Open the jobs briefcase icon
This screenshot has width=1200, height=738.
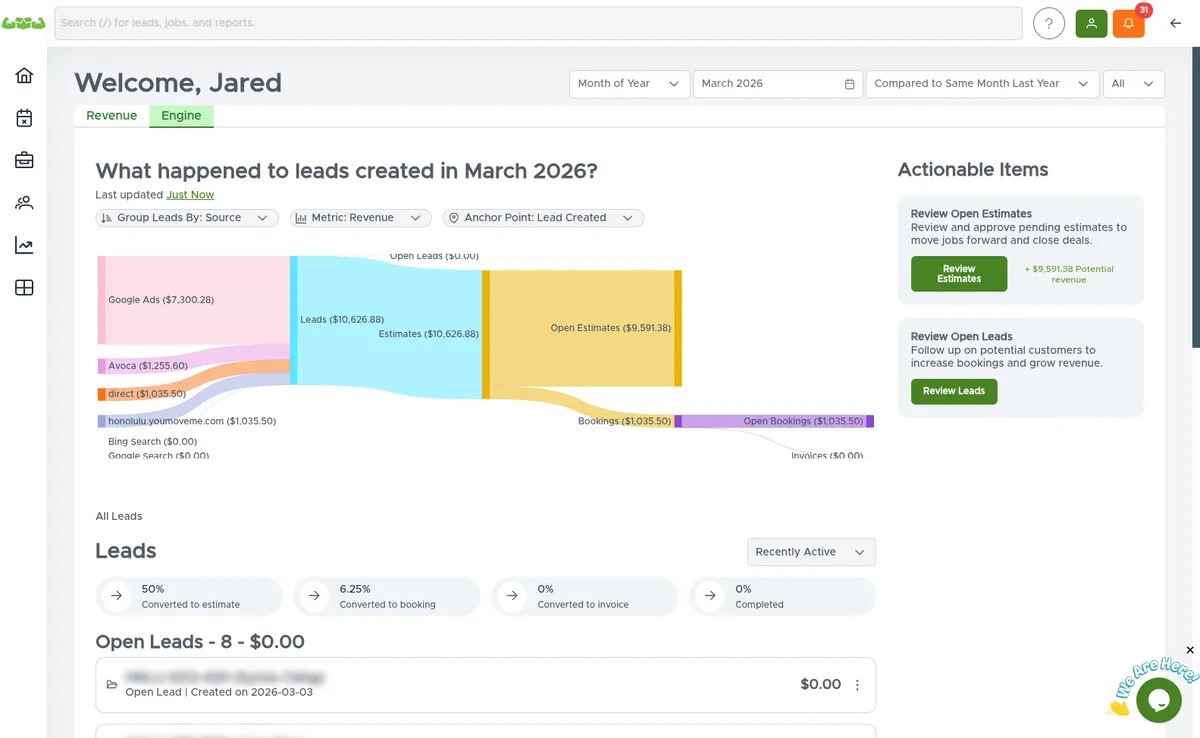(24, 160)
